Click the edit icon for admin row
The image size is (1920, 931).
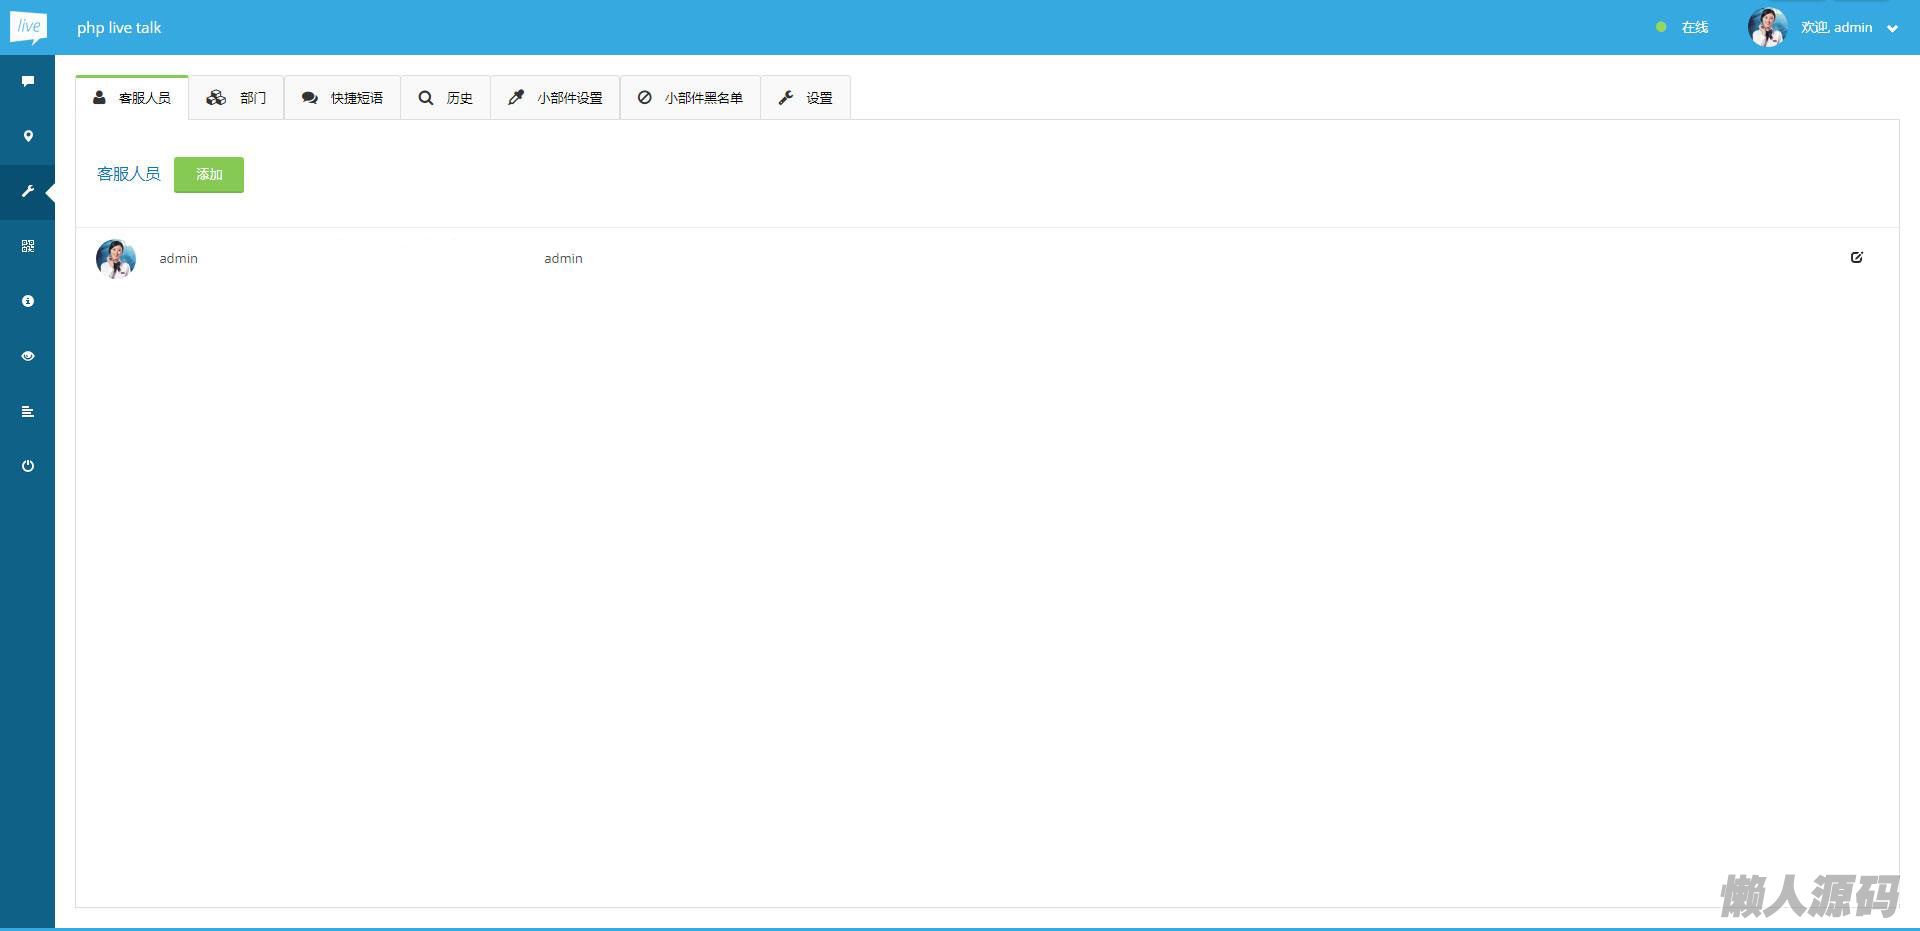pos(1857,257)
